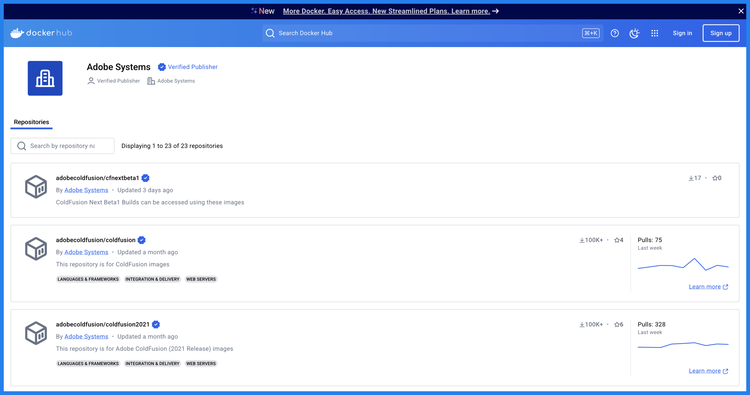Click the download count 17
The height and width of the screenshot is (395, 750).
[x=695, y=178]
